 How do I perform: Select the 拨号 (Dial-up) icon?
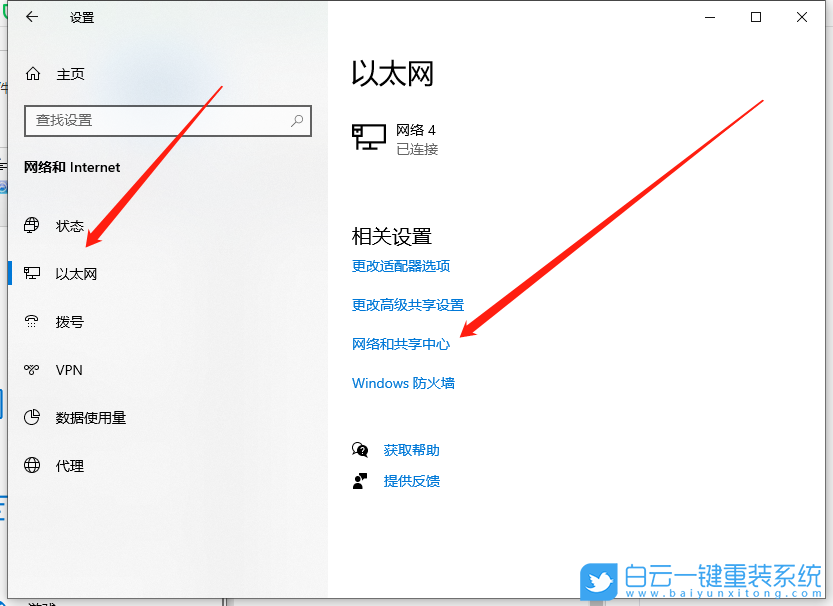pos(32,321)
